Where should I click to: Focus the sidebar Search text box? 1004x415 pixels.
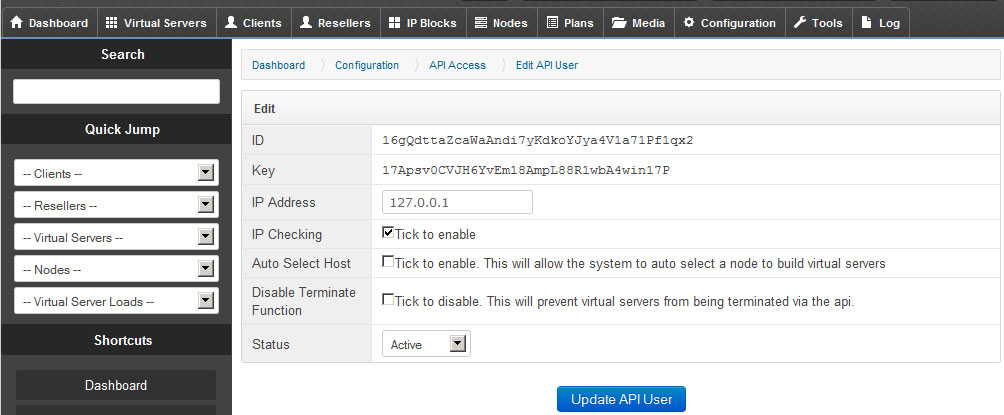click(x=116, y=91)
